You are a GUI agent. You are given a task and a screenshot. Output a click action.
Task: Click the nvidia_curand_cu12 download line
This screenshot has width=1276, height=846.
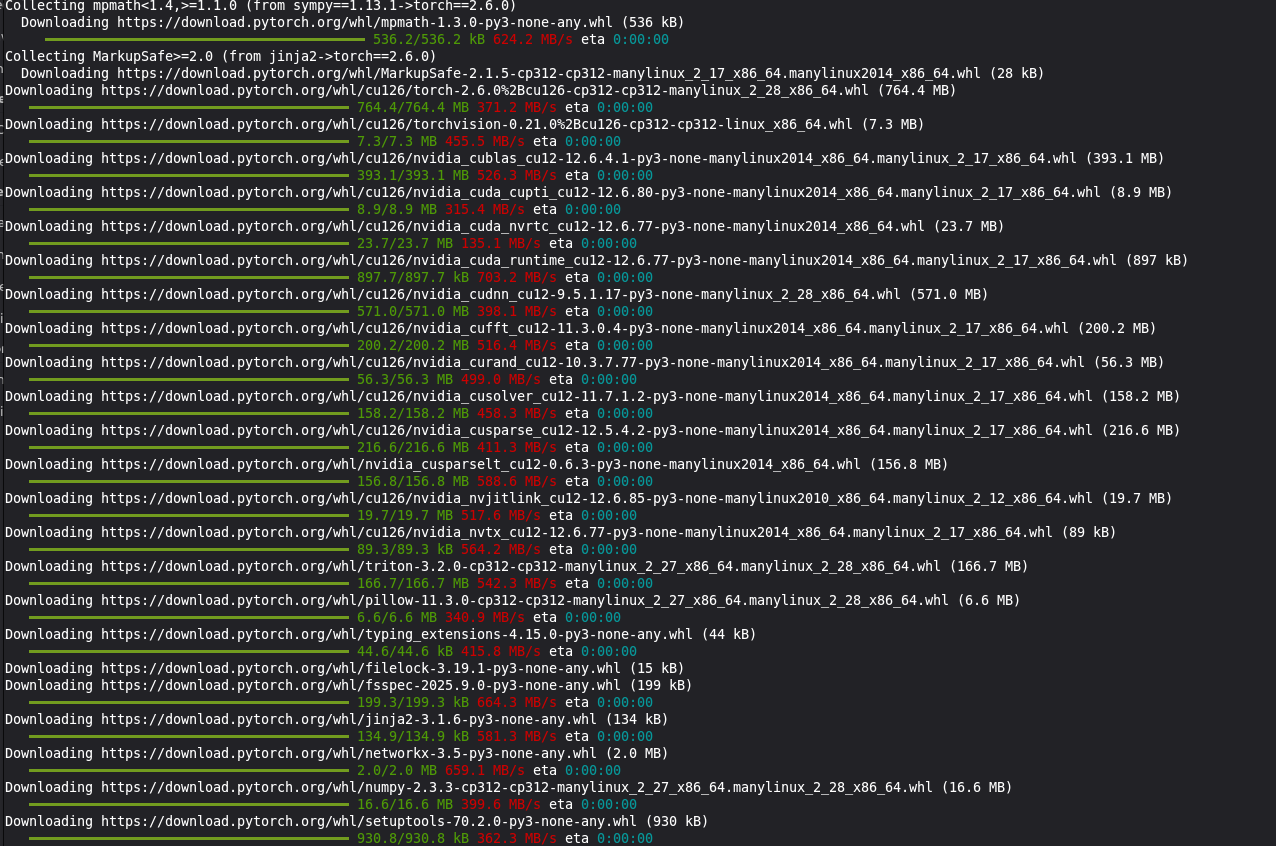585,362
